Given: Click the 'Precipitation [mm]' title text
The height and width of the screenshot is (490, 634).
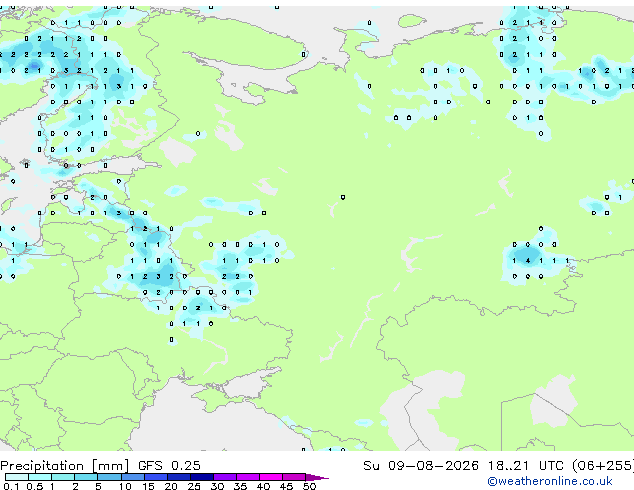Looking at the screenshot, I should tap(65, 466).
